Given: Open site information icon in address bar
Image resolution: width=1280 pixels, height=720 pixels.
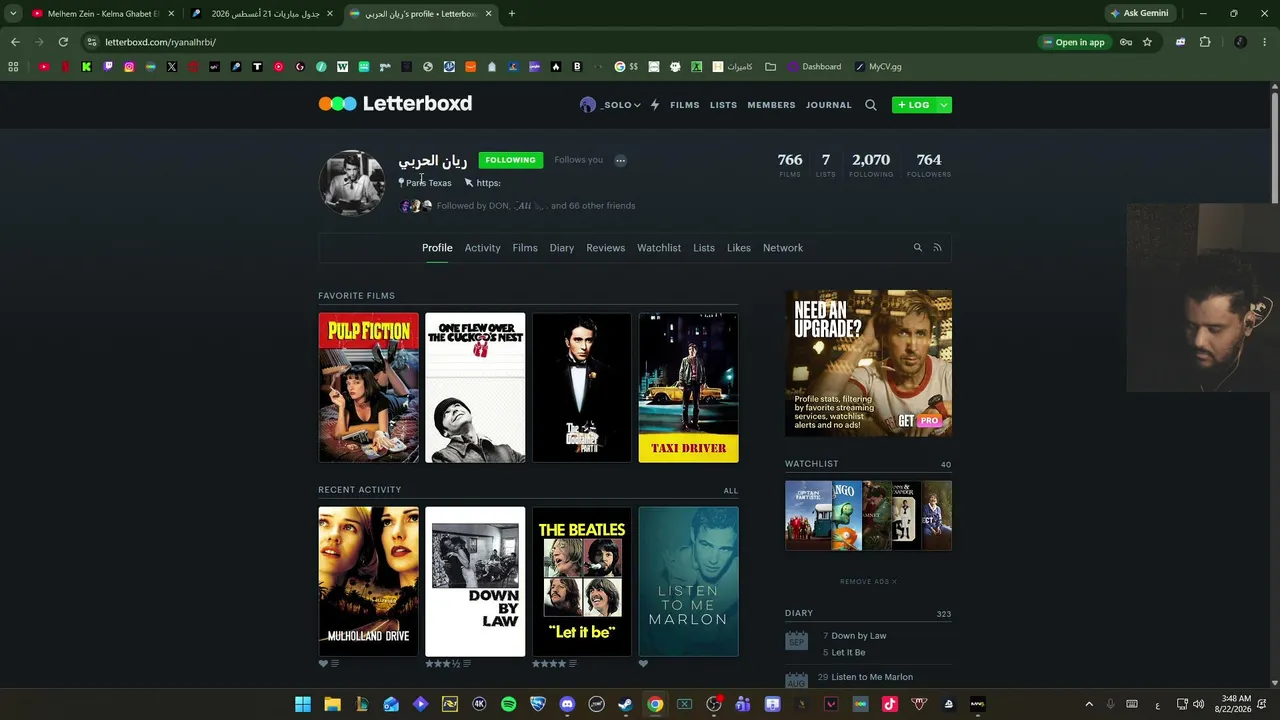Looking at the screenshot, I should coord(92,42).
